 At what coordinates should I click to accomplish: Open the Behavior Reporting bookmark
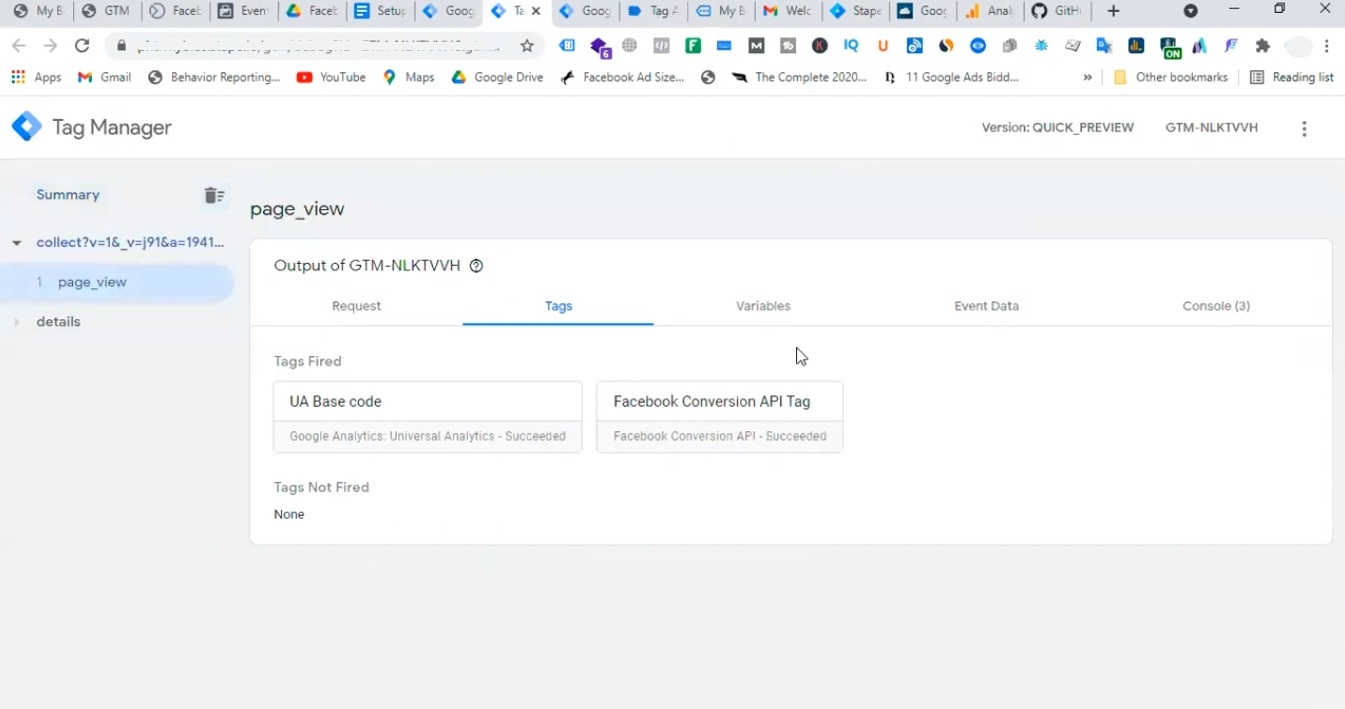214,77
